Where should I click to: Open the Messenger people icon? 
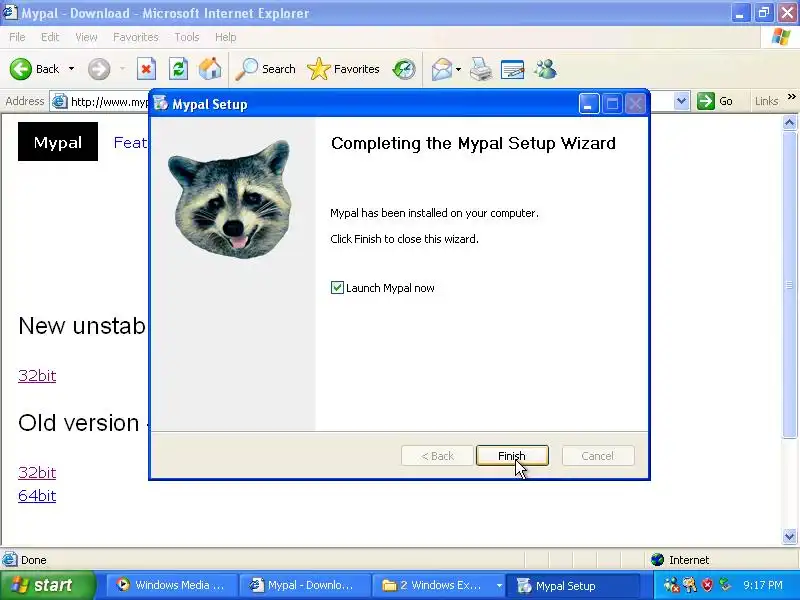click(x=545, y=69)
